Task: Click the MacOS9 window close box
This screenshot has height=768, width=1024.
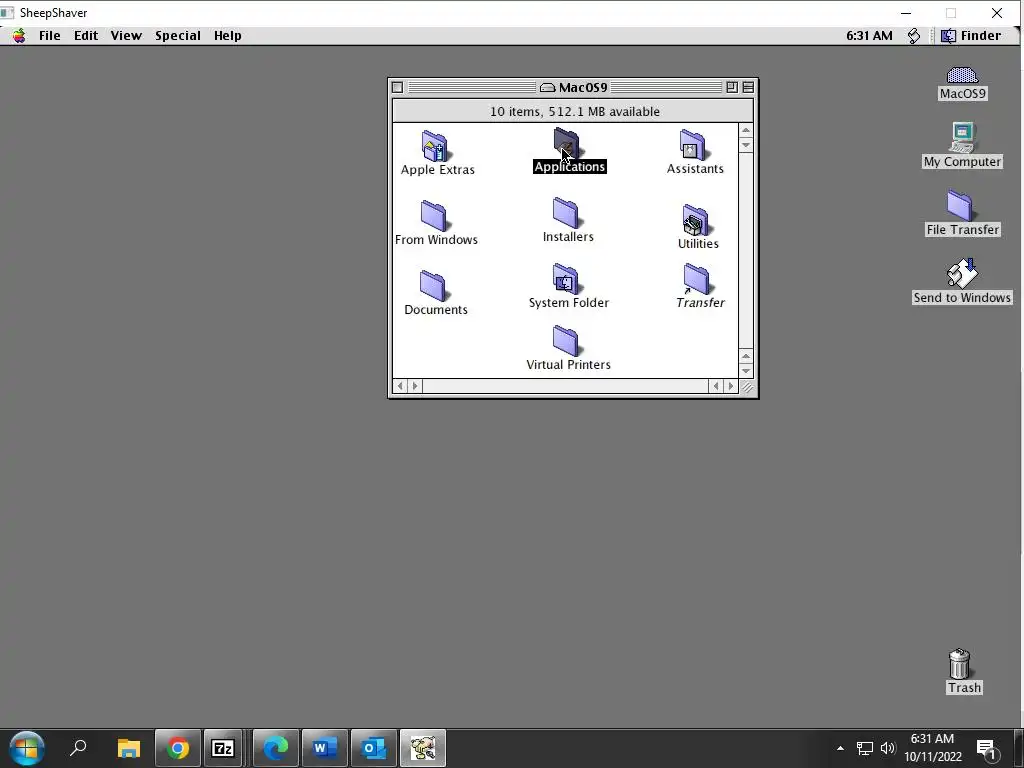Action: click(397, 88)
